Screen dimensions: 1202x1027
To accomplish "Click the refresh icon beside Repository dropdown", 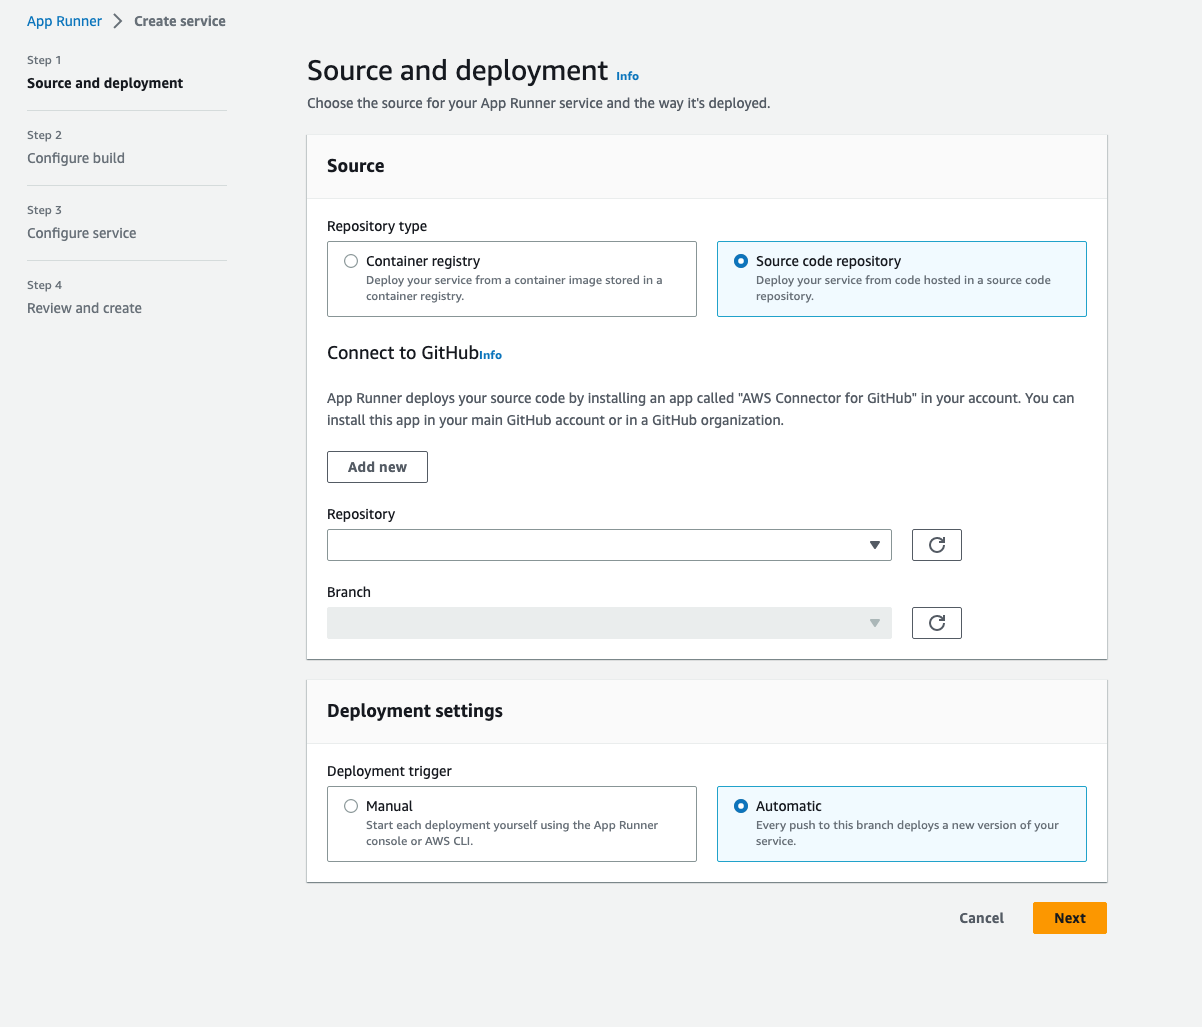I will pyautogui.click(x=936, y=545).
